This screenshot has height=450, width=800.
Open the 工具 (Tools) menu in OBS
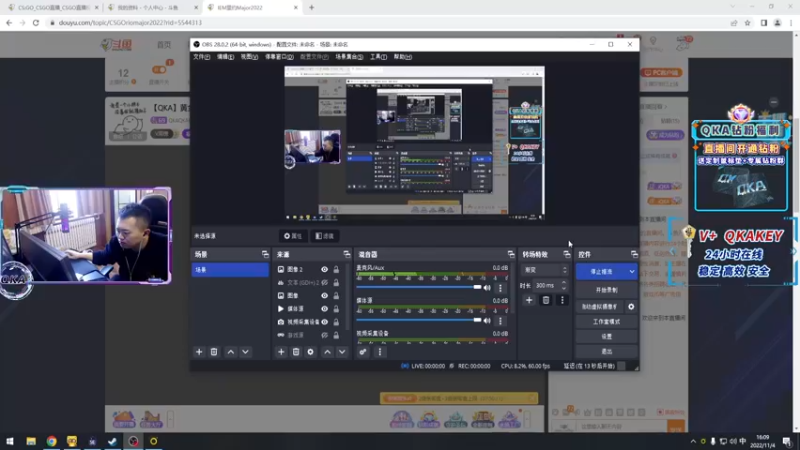[378, 57]
